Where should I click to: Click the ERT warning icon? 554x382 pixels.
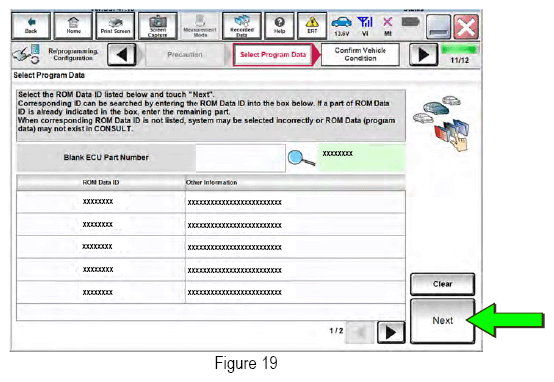(x=312, y=26)
